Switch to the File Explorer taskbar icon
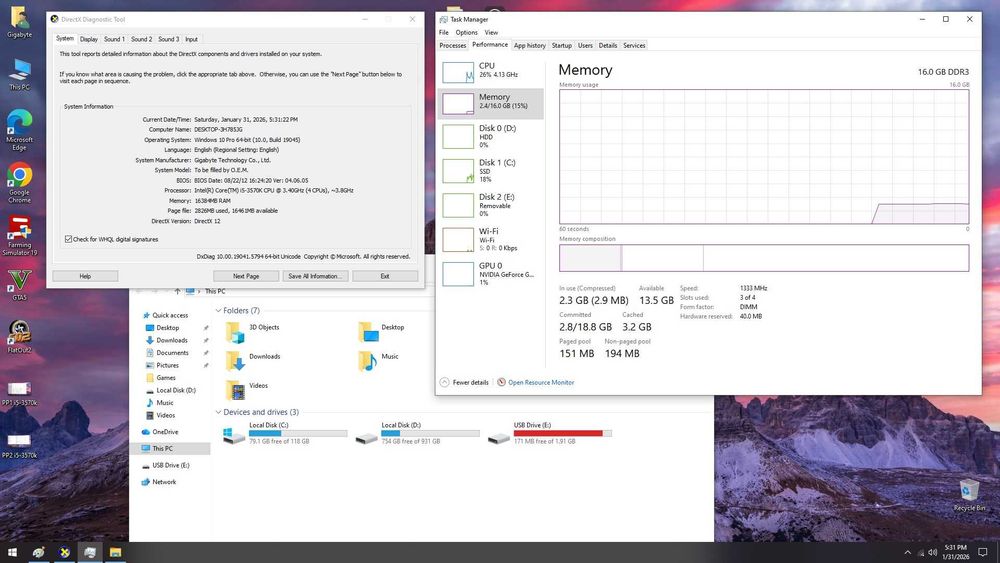 click(115, 552)
